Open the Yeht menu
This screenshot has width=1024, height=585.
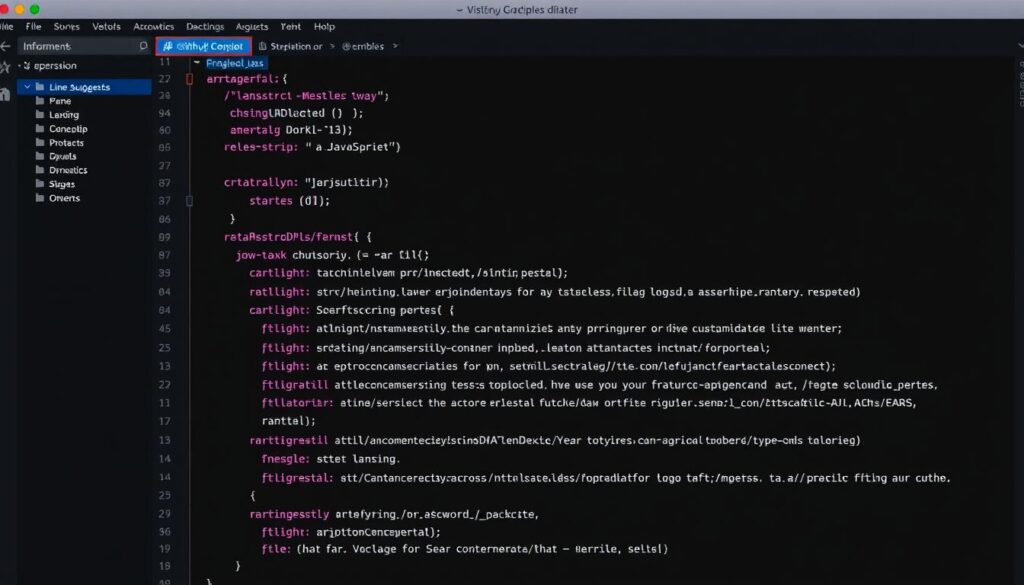tap(291, 27)
